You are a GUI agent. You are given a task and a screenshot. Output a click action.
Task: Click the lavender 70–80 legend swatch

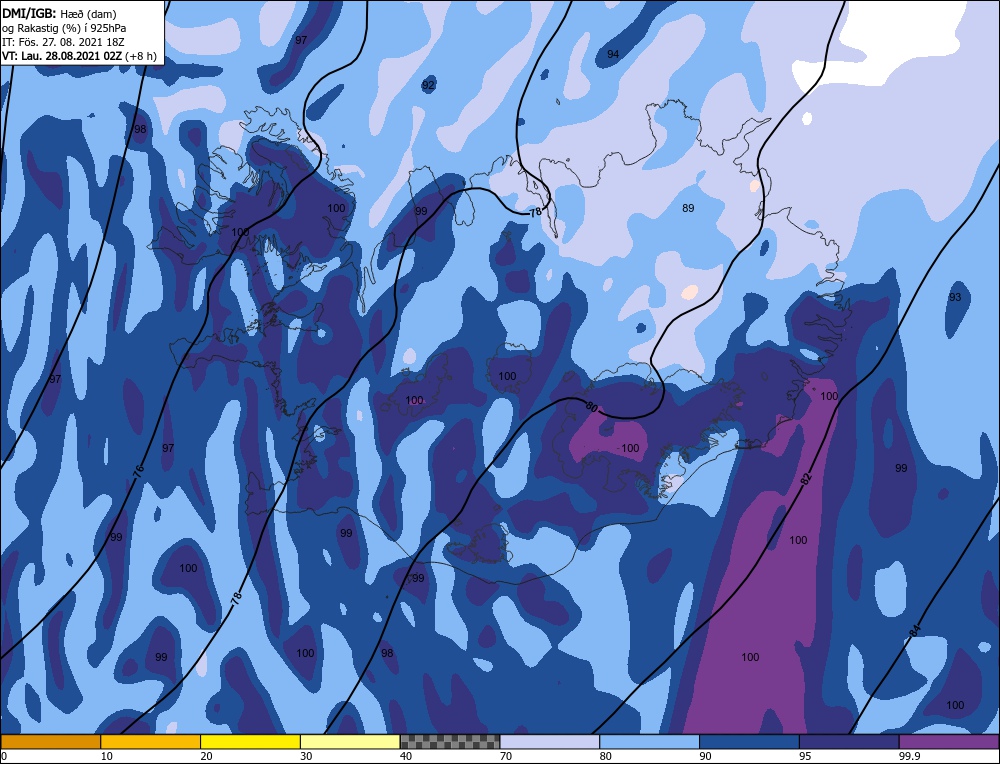(550, 742)
